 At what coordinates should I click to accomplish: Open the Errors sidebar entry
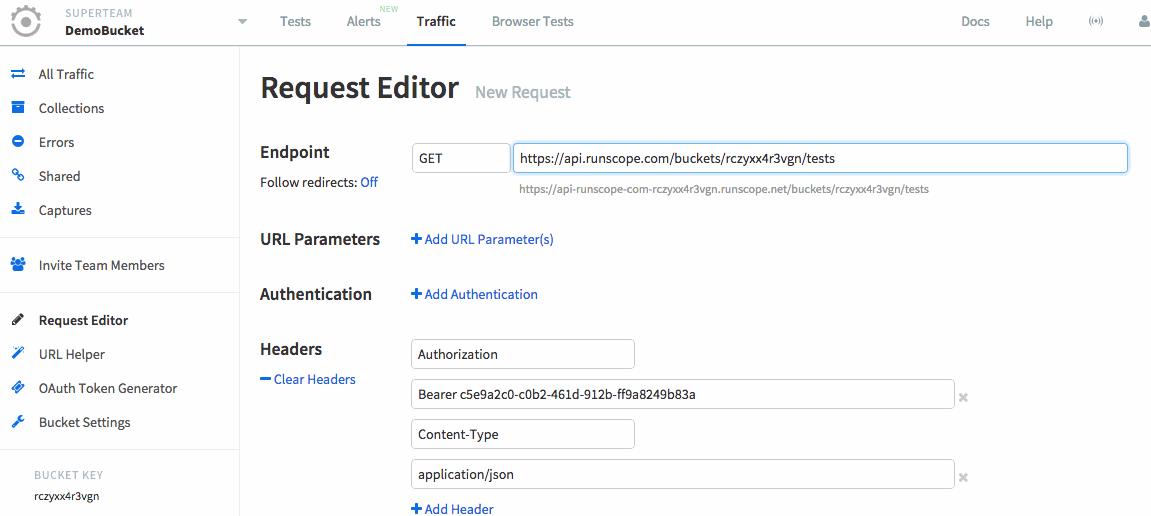(x=57, y=142)
